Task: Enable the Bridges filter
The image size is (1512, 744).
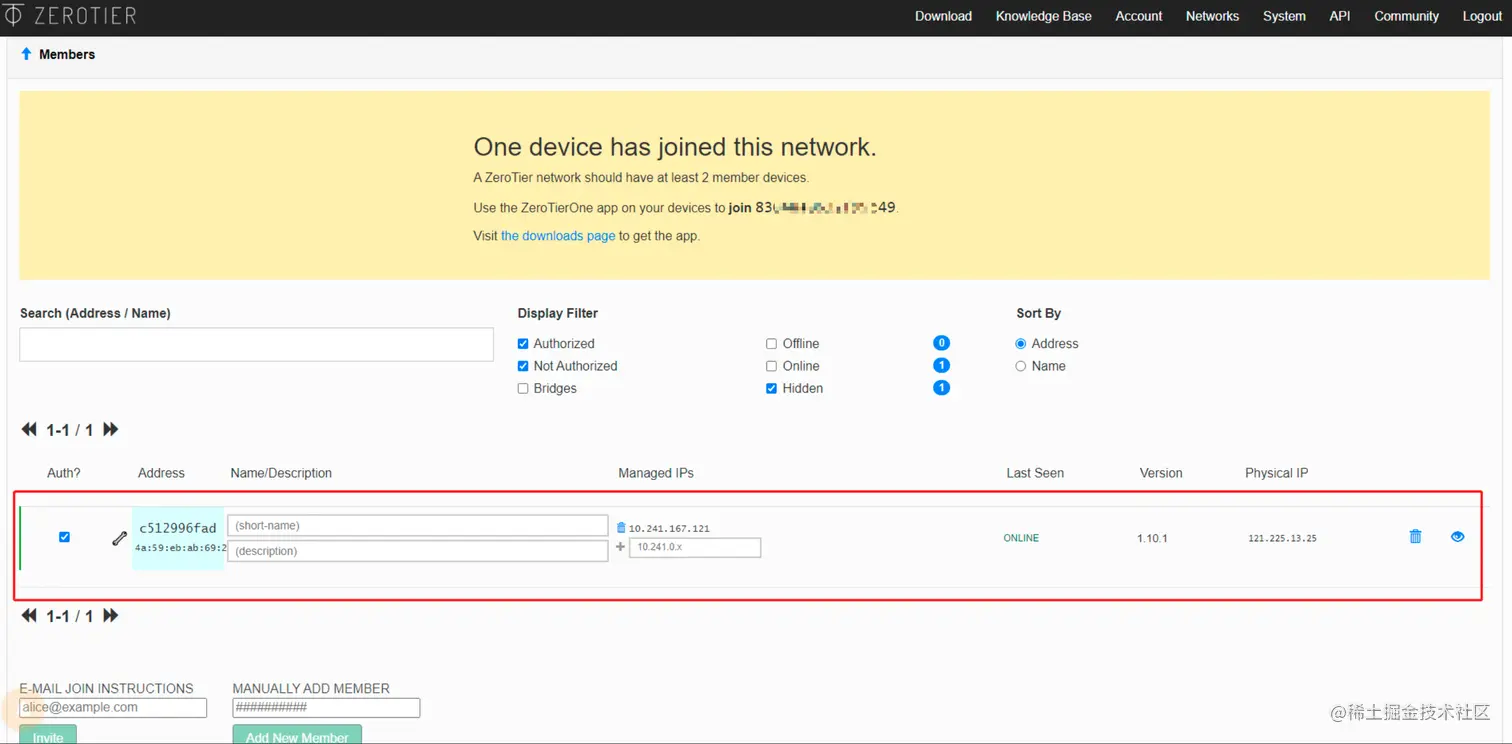Action: click(523, 388)
